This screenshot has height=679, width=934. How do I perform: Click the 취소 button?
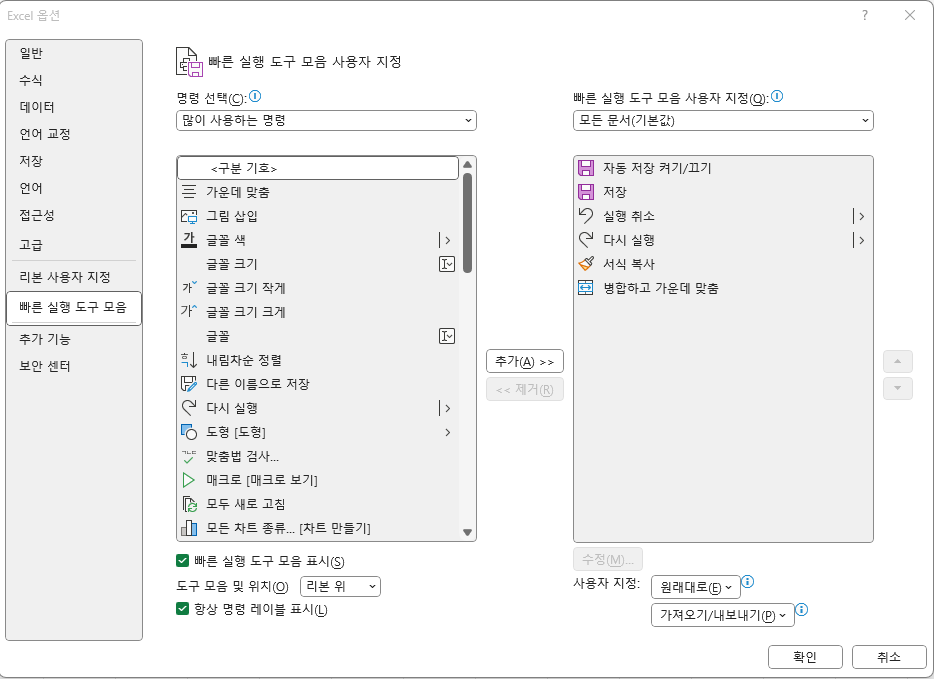[889, 657]
